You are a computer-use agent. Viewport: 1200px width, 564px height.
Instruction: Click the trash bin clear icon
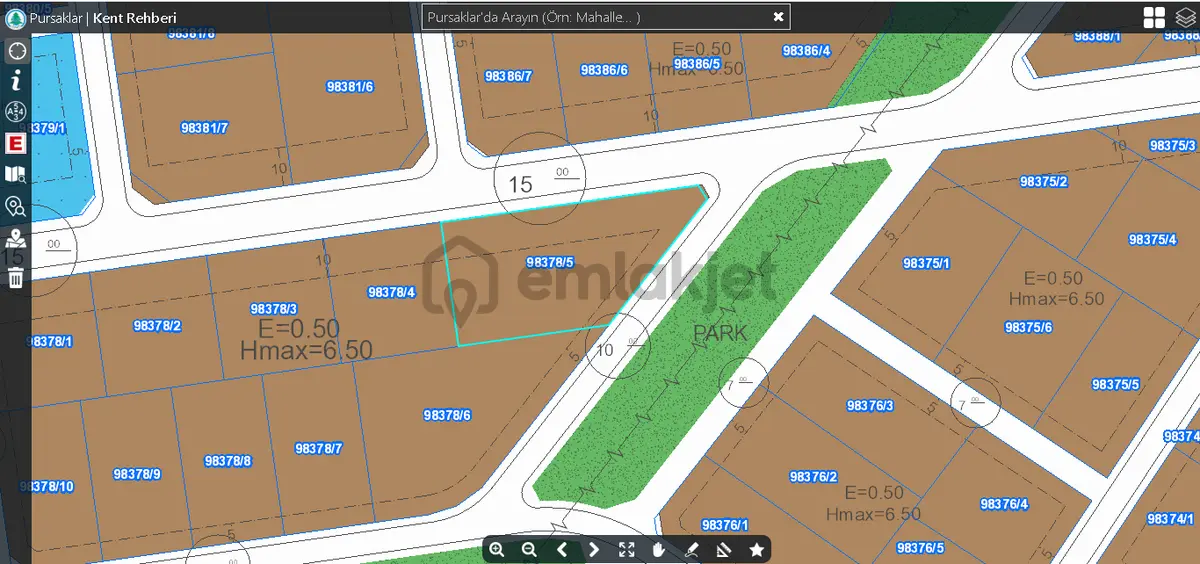point(16,277)
